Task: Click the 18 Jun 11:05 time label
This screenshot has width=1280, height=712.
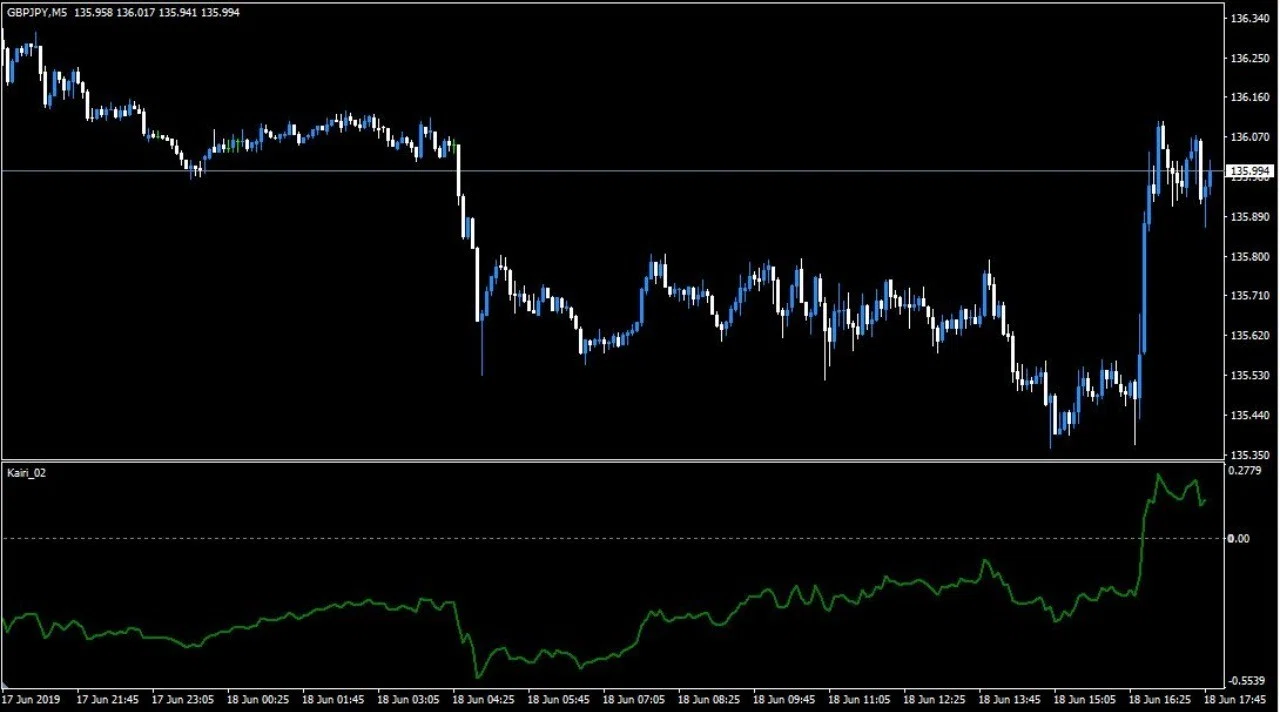Action: click(859, 698)
